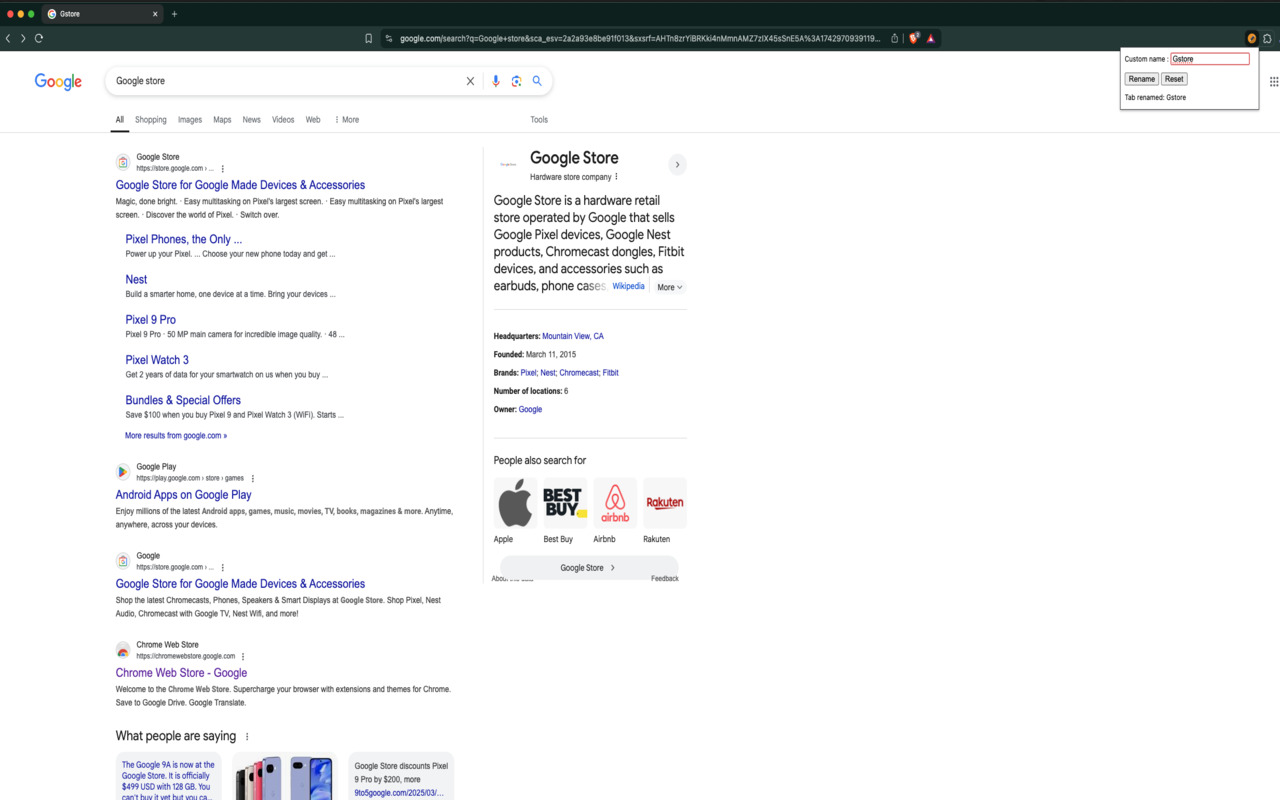1280x800 pixels.
Task: Click the Feedback link under knowledge panel
Action: (x=665, y=579)
